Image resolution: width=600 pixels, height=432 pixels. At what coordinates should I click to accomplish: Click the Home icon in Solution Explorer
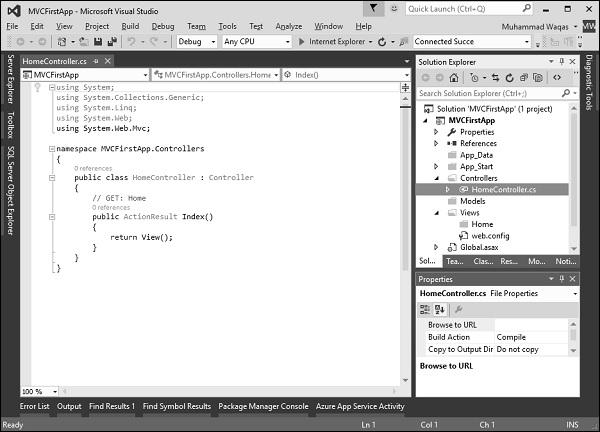click(454, 78)
